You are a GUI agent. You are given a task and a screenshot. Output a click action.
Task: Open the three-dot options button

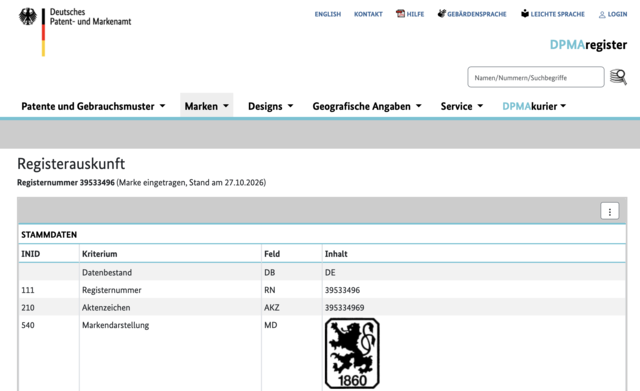click(609, 211)
